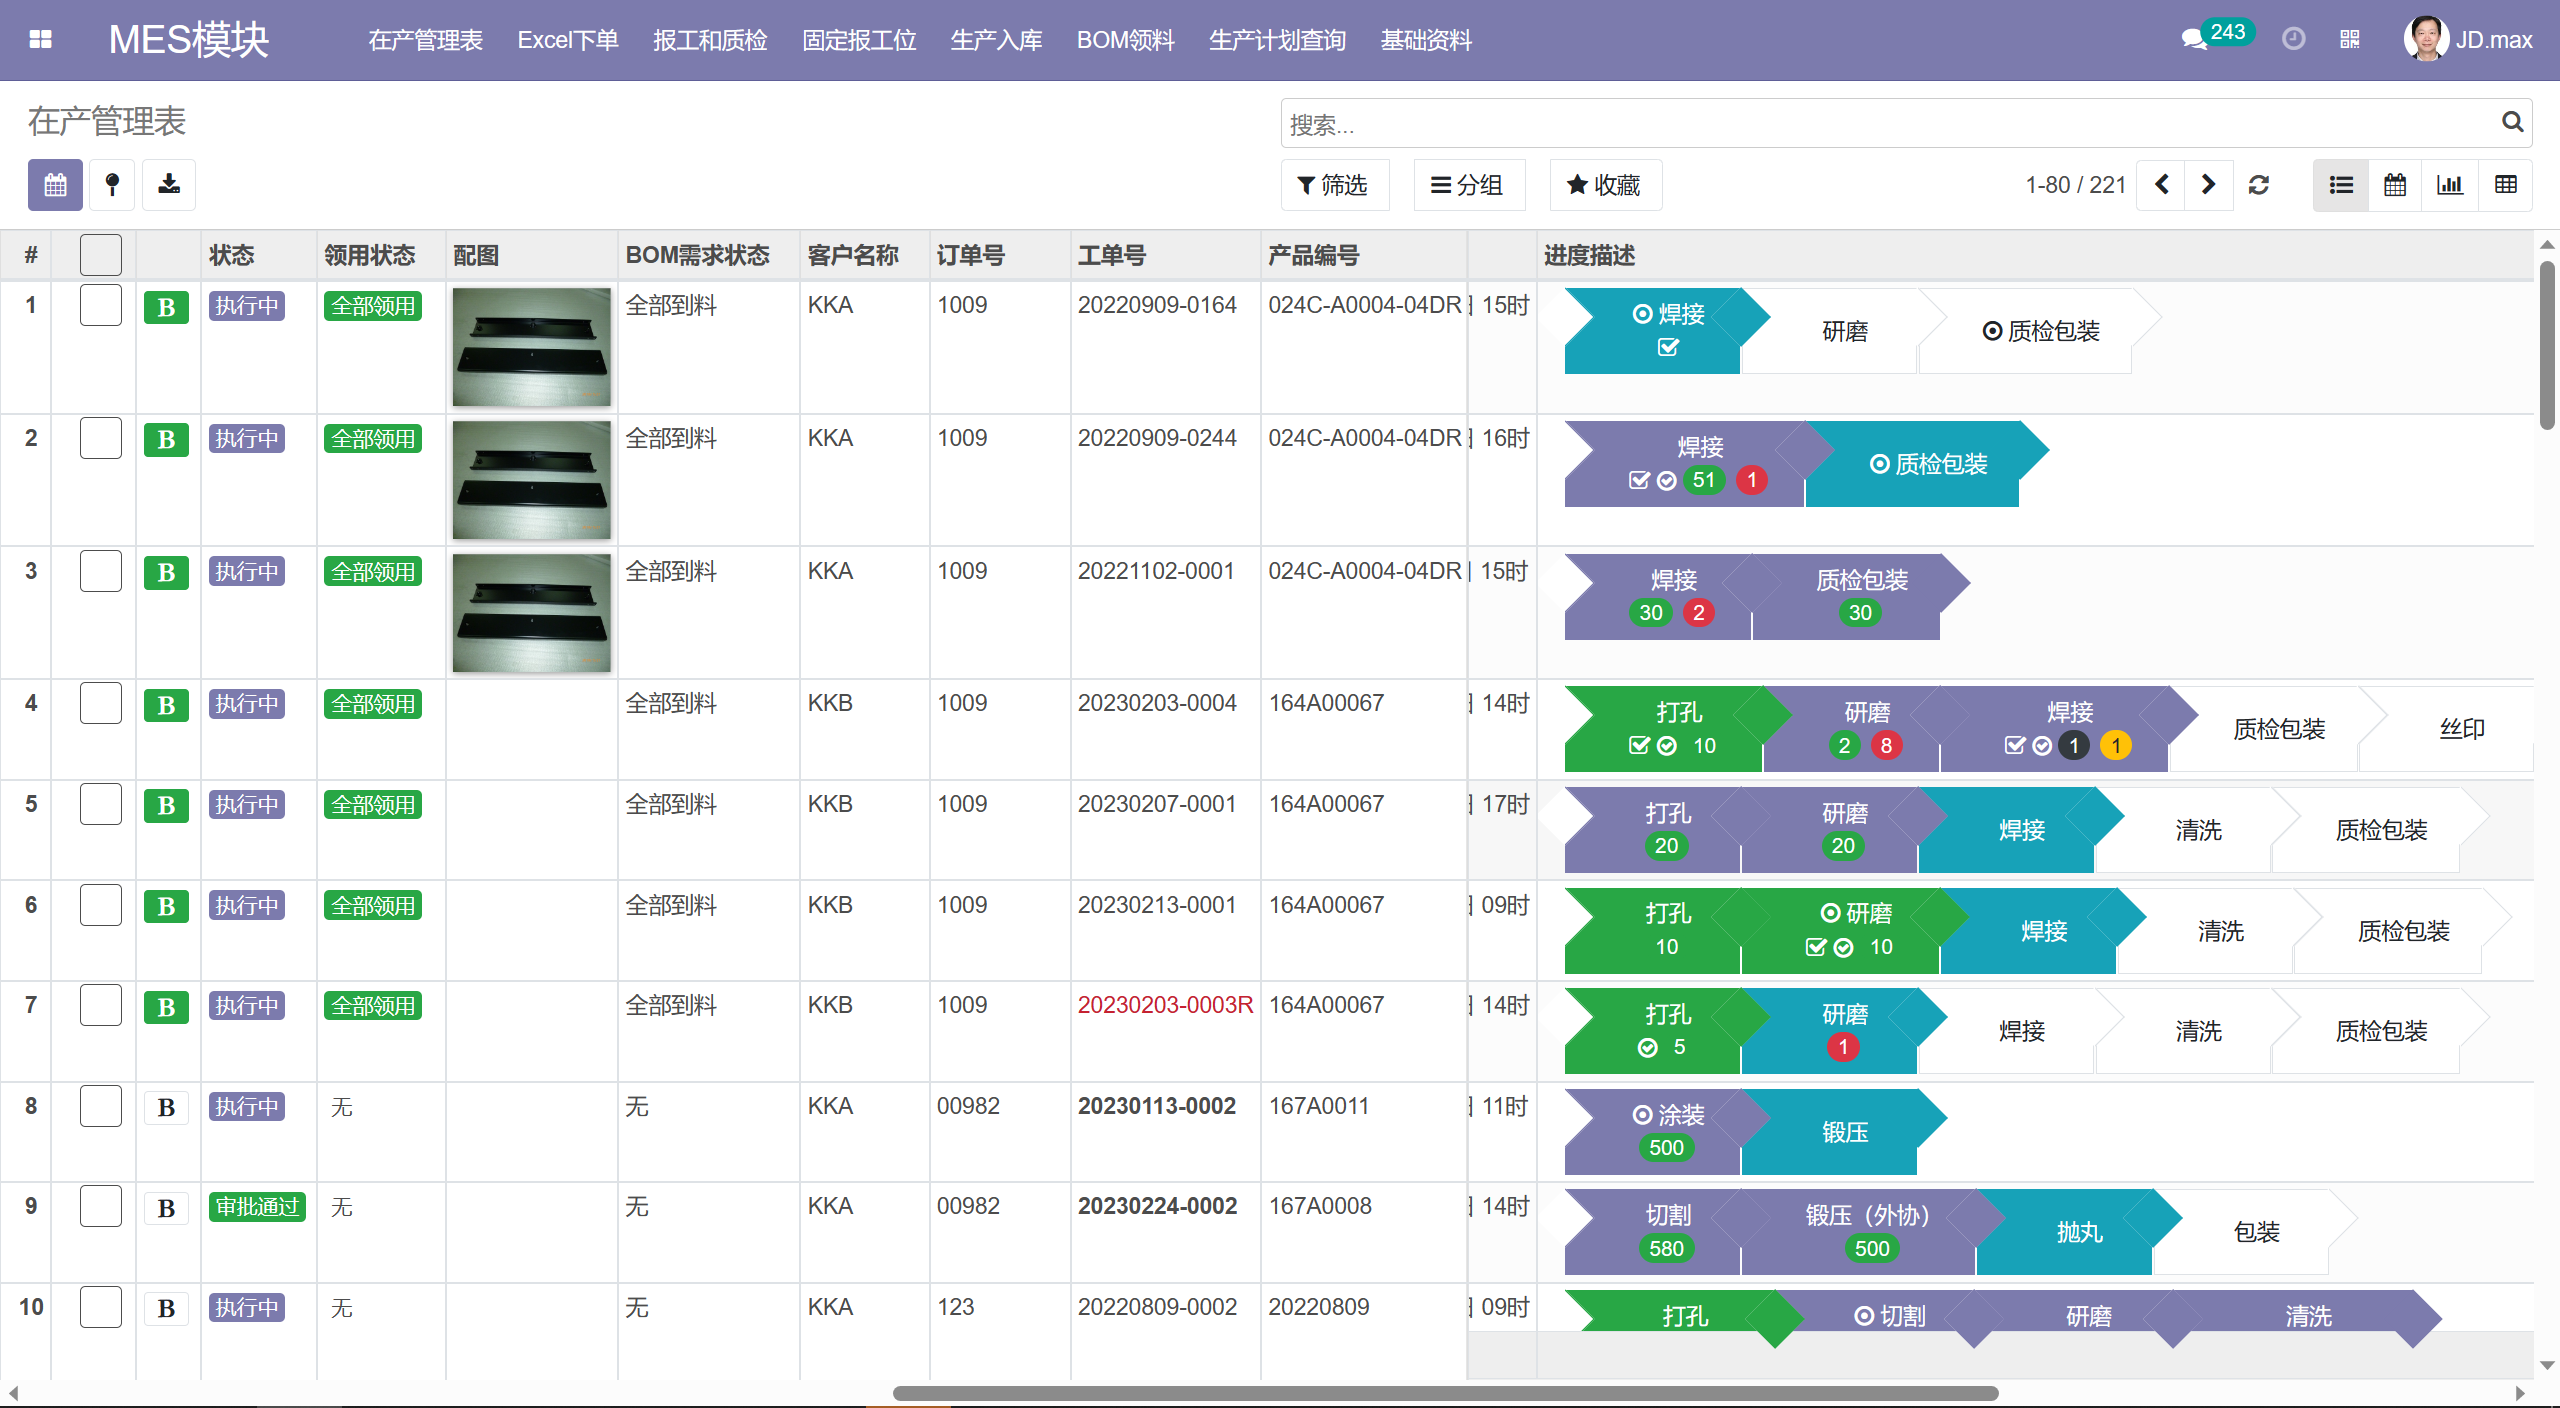2560x1408 pixels.
Task: Switch to the calendar view icon
Action: (x=2395, y=185)
